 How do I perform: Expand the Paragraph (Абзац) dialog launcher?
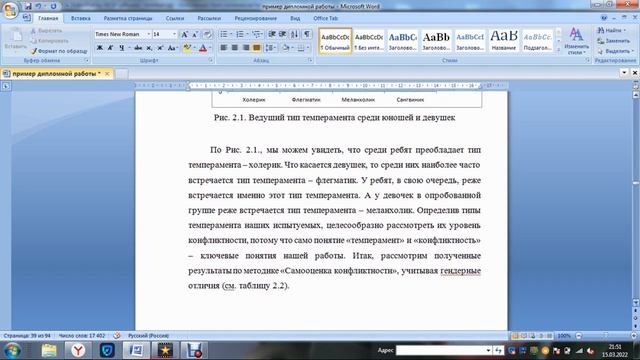point(310,60)
